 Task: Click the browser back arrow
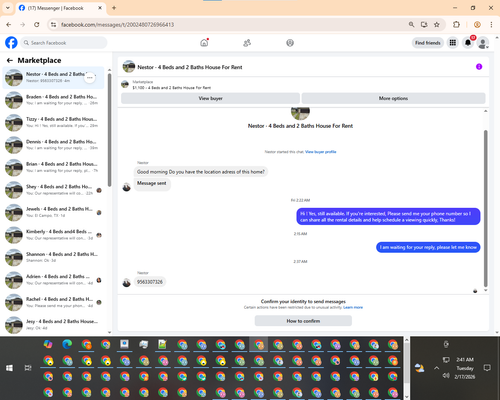pyautogui.click(x=9, y=24)
